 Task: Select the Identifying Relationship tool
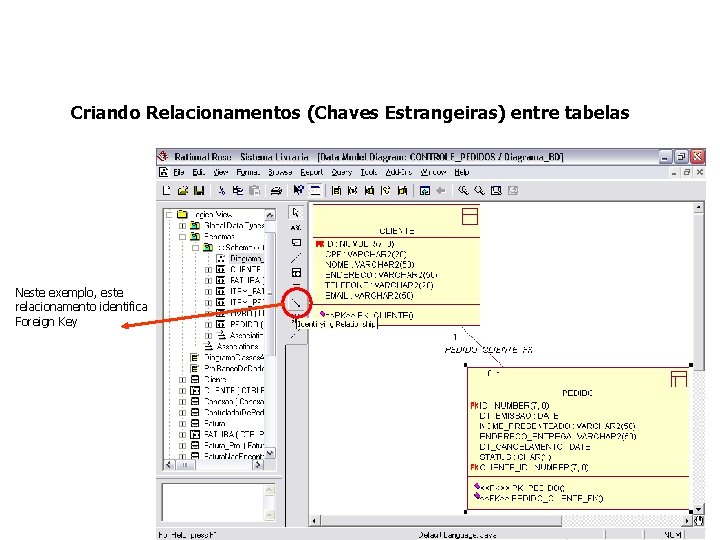pyautogui.click(x=296, y=303)
